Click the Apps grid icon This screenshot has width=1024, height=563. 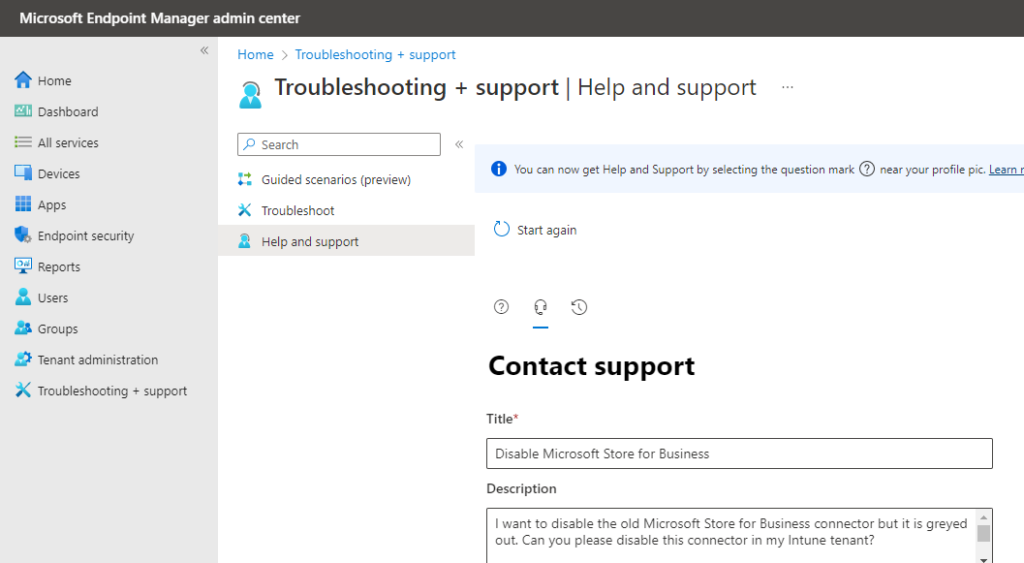coord(23,204)
